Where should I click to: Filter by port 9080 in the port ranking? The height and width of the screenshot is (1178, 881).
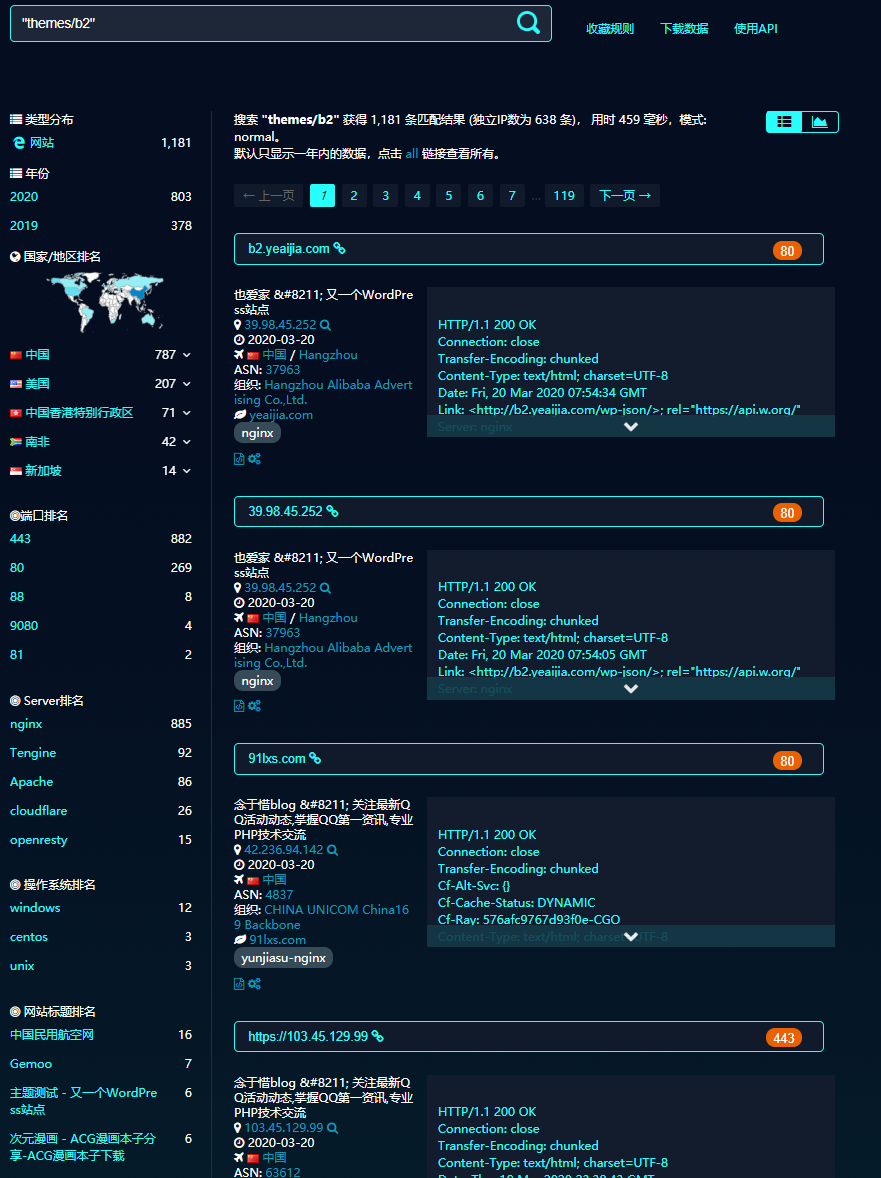click(24, 626)
